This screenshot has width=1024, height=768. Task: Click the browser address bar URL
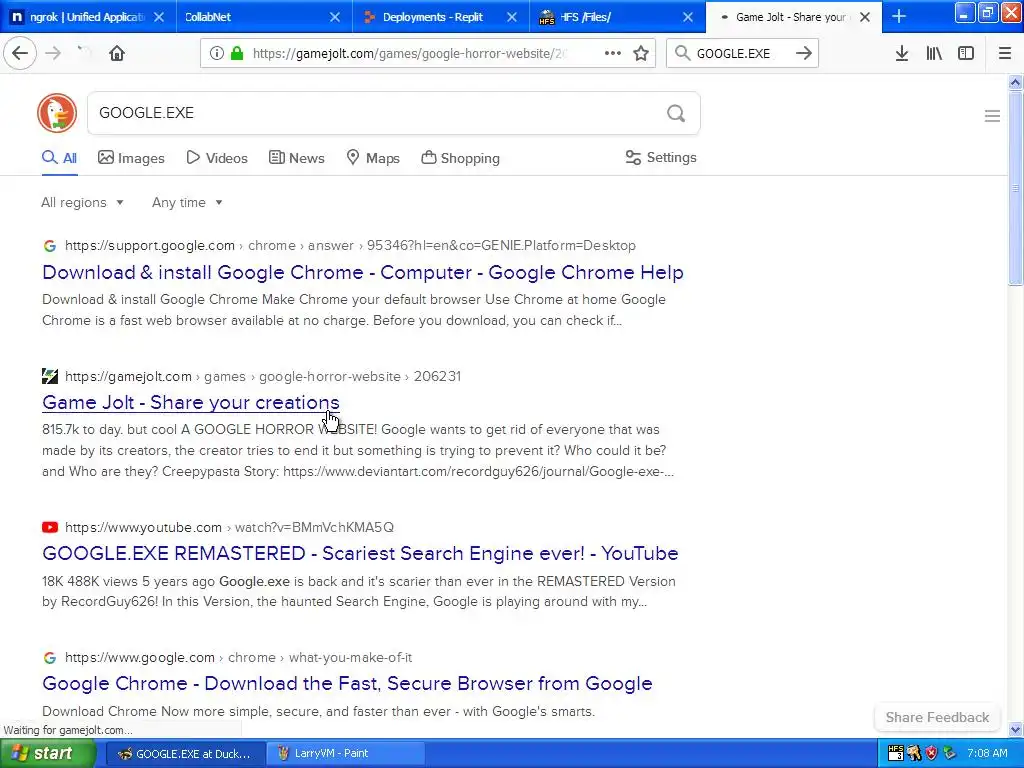(409, 53)
